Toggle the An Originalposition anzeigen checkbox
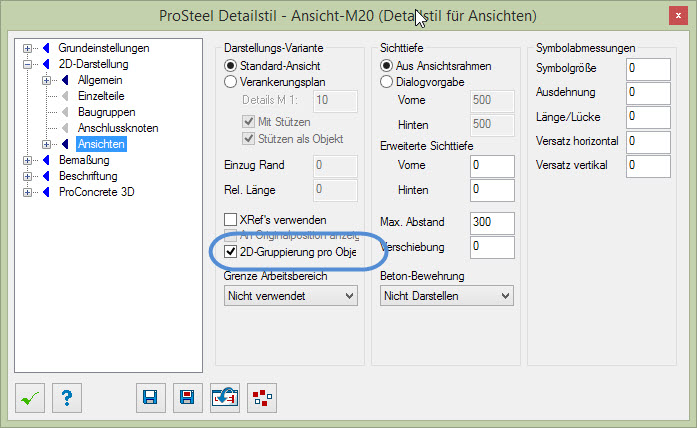 point(230,236)
